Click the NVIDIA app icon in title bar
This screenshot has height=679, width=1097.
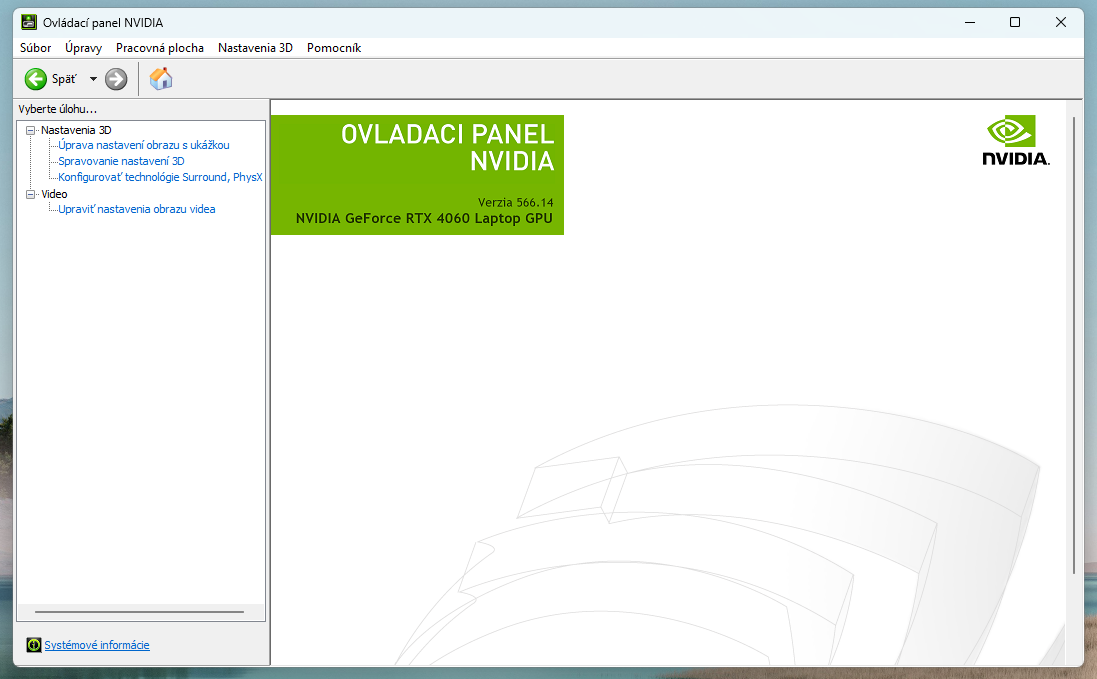point(28,22)
